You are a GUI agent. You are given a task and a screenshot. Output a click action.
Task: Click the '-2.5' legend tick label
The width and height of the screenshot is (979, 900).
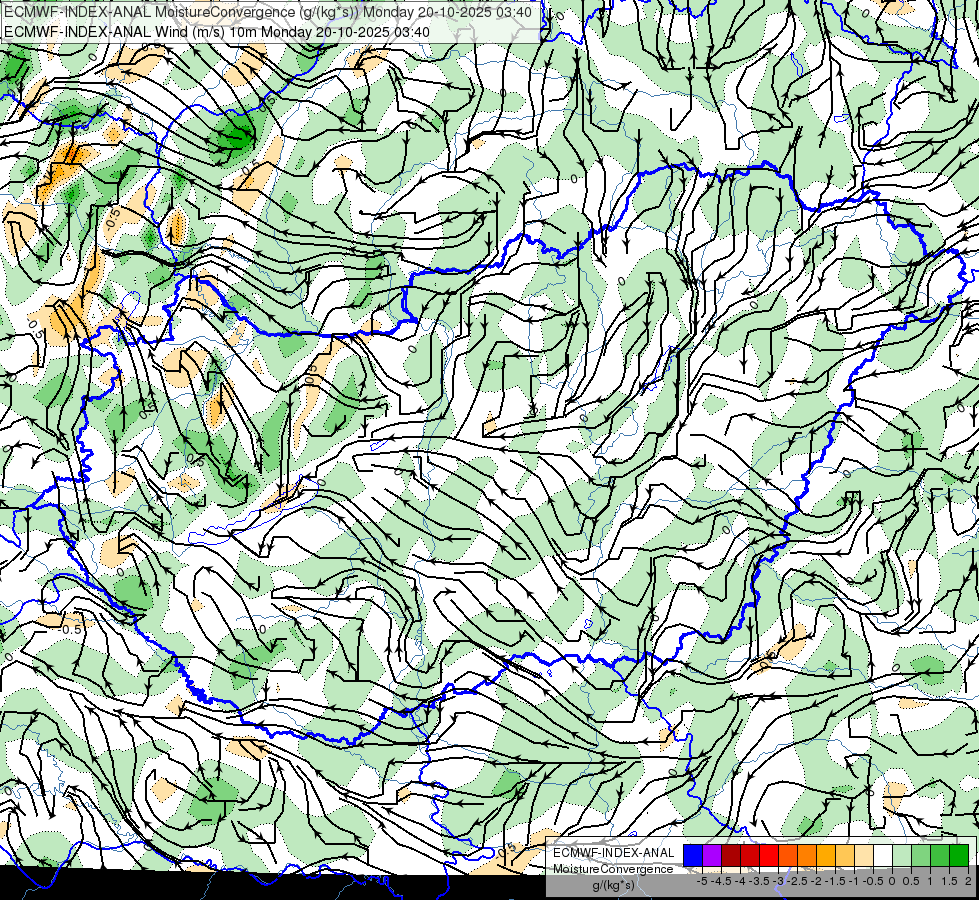pos(798,881)
